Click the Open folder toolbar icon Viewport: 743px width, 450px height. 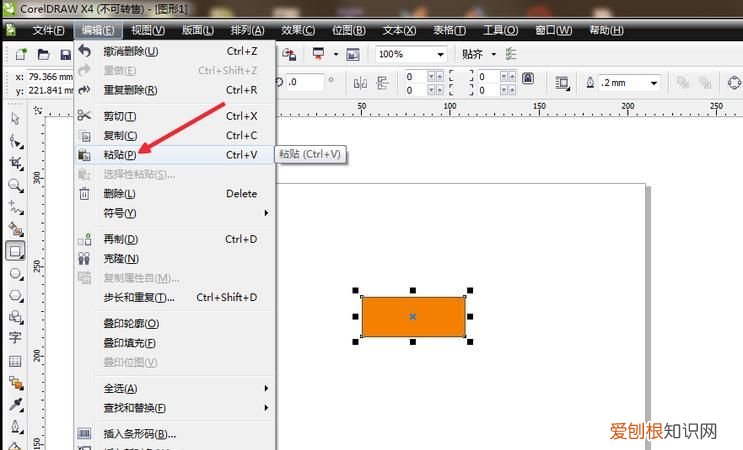click(44, 54)
